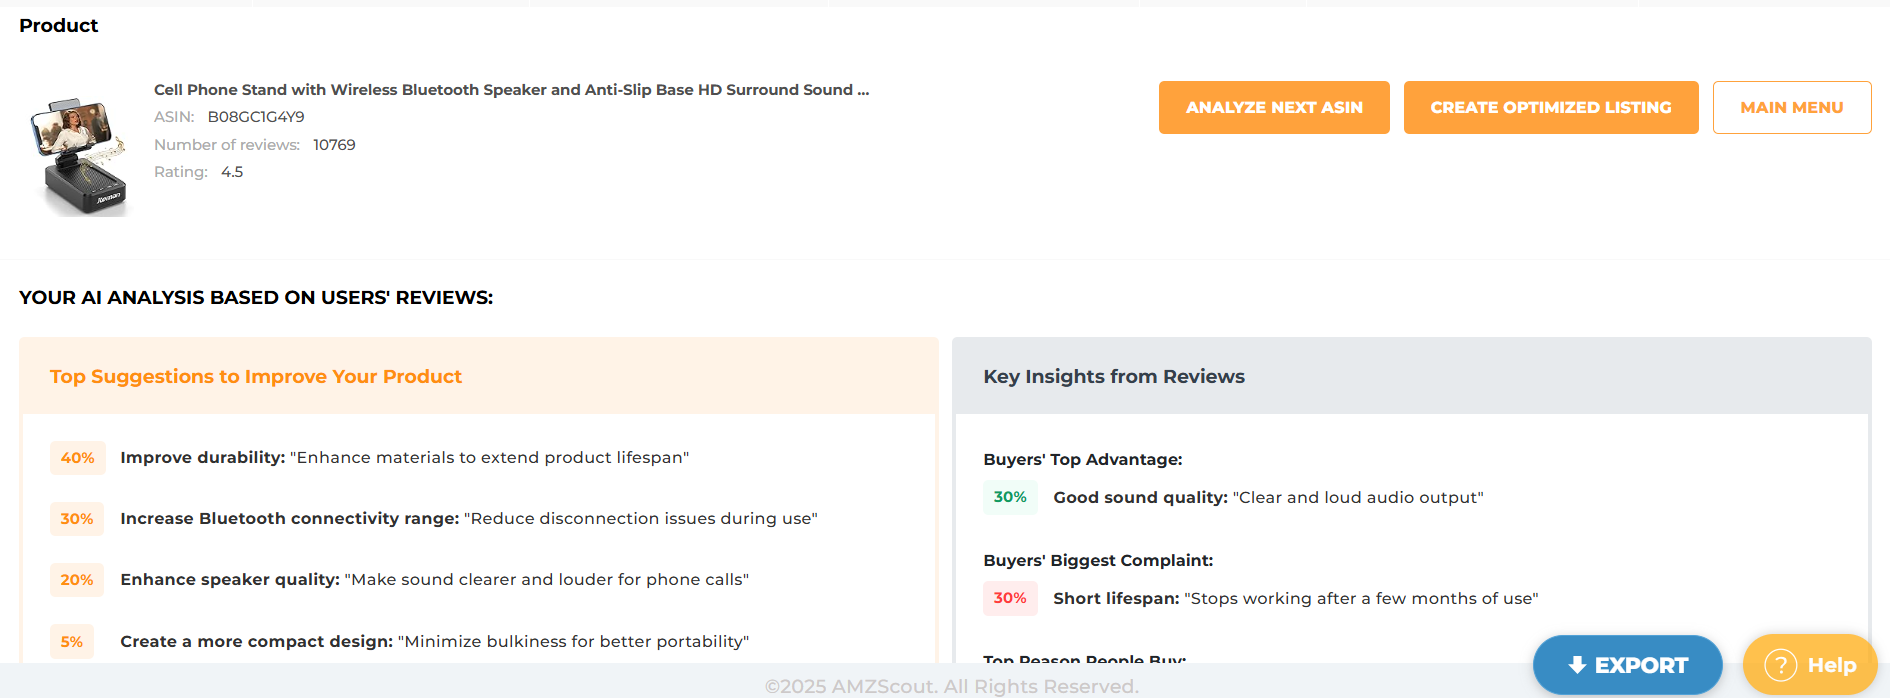Click the download arrow icon on Export button

(1578, 664)
